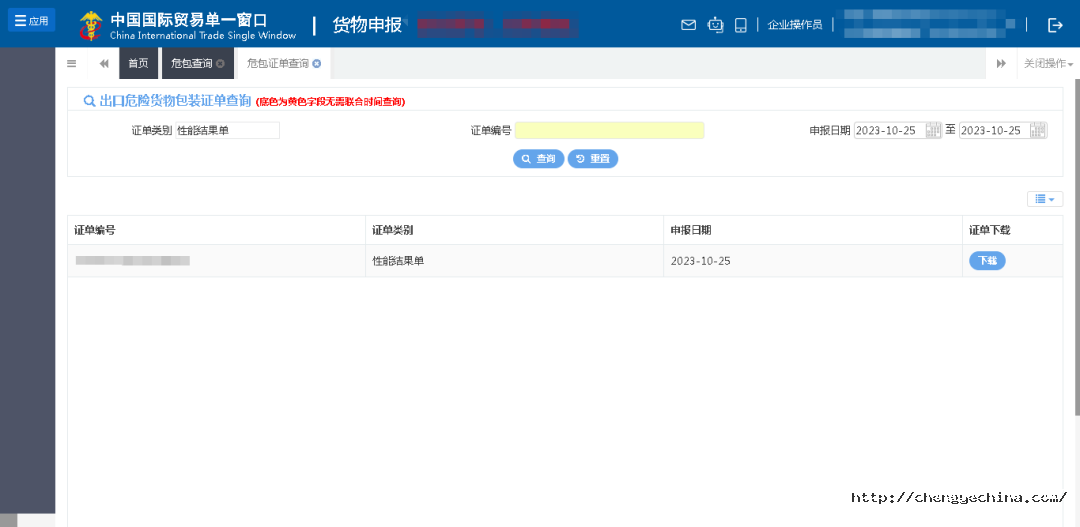Open calendar picker for start date
The image size is (1080, 527).
[x=933, y=130]
